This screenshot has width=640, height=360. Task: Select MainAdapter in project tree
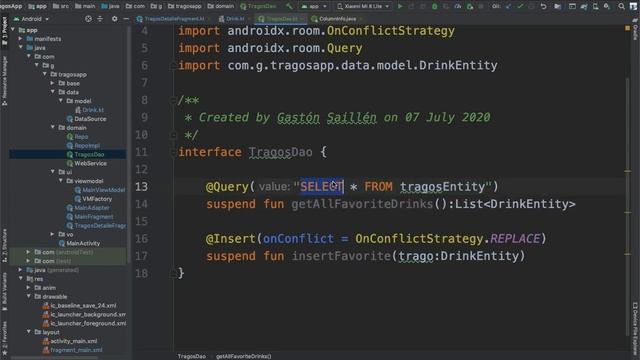click(92, 208)
